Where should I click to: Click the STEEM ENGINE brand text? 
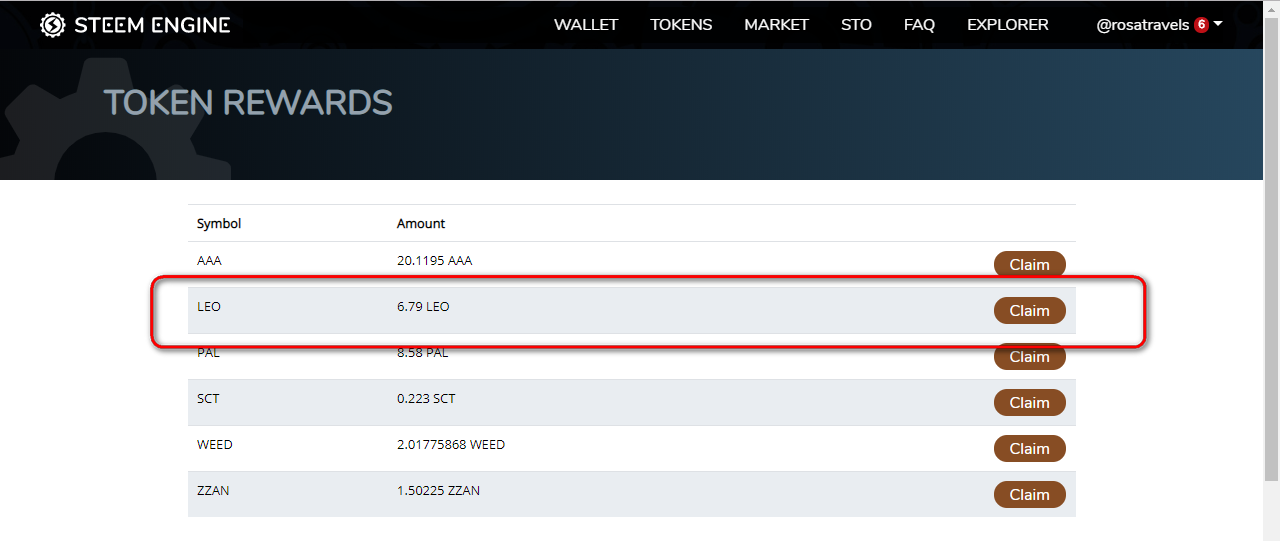[x=152, y=25]
